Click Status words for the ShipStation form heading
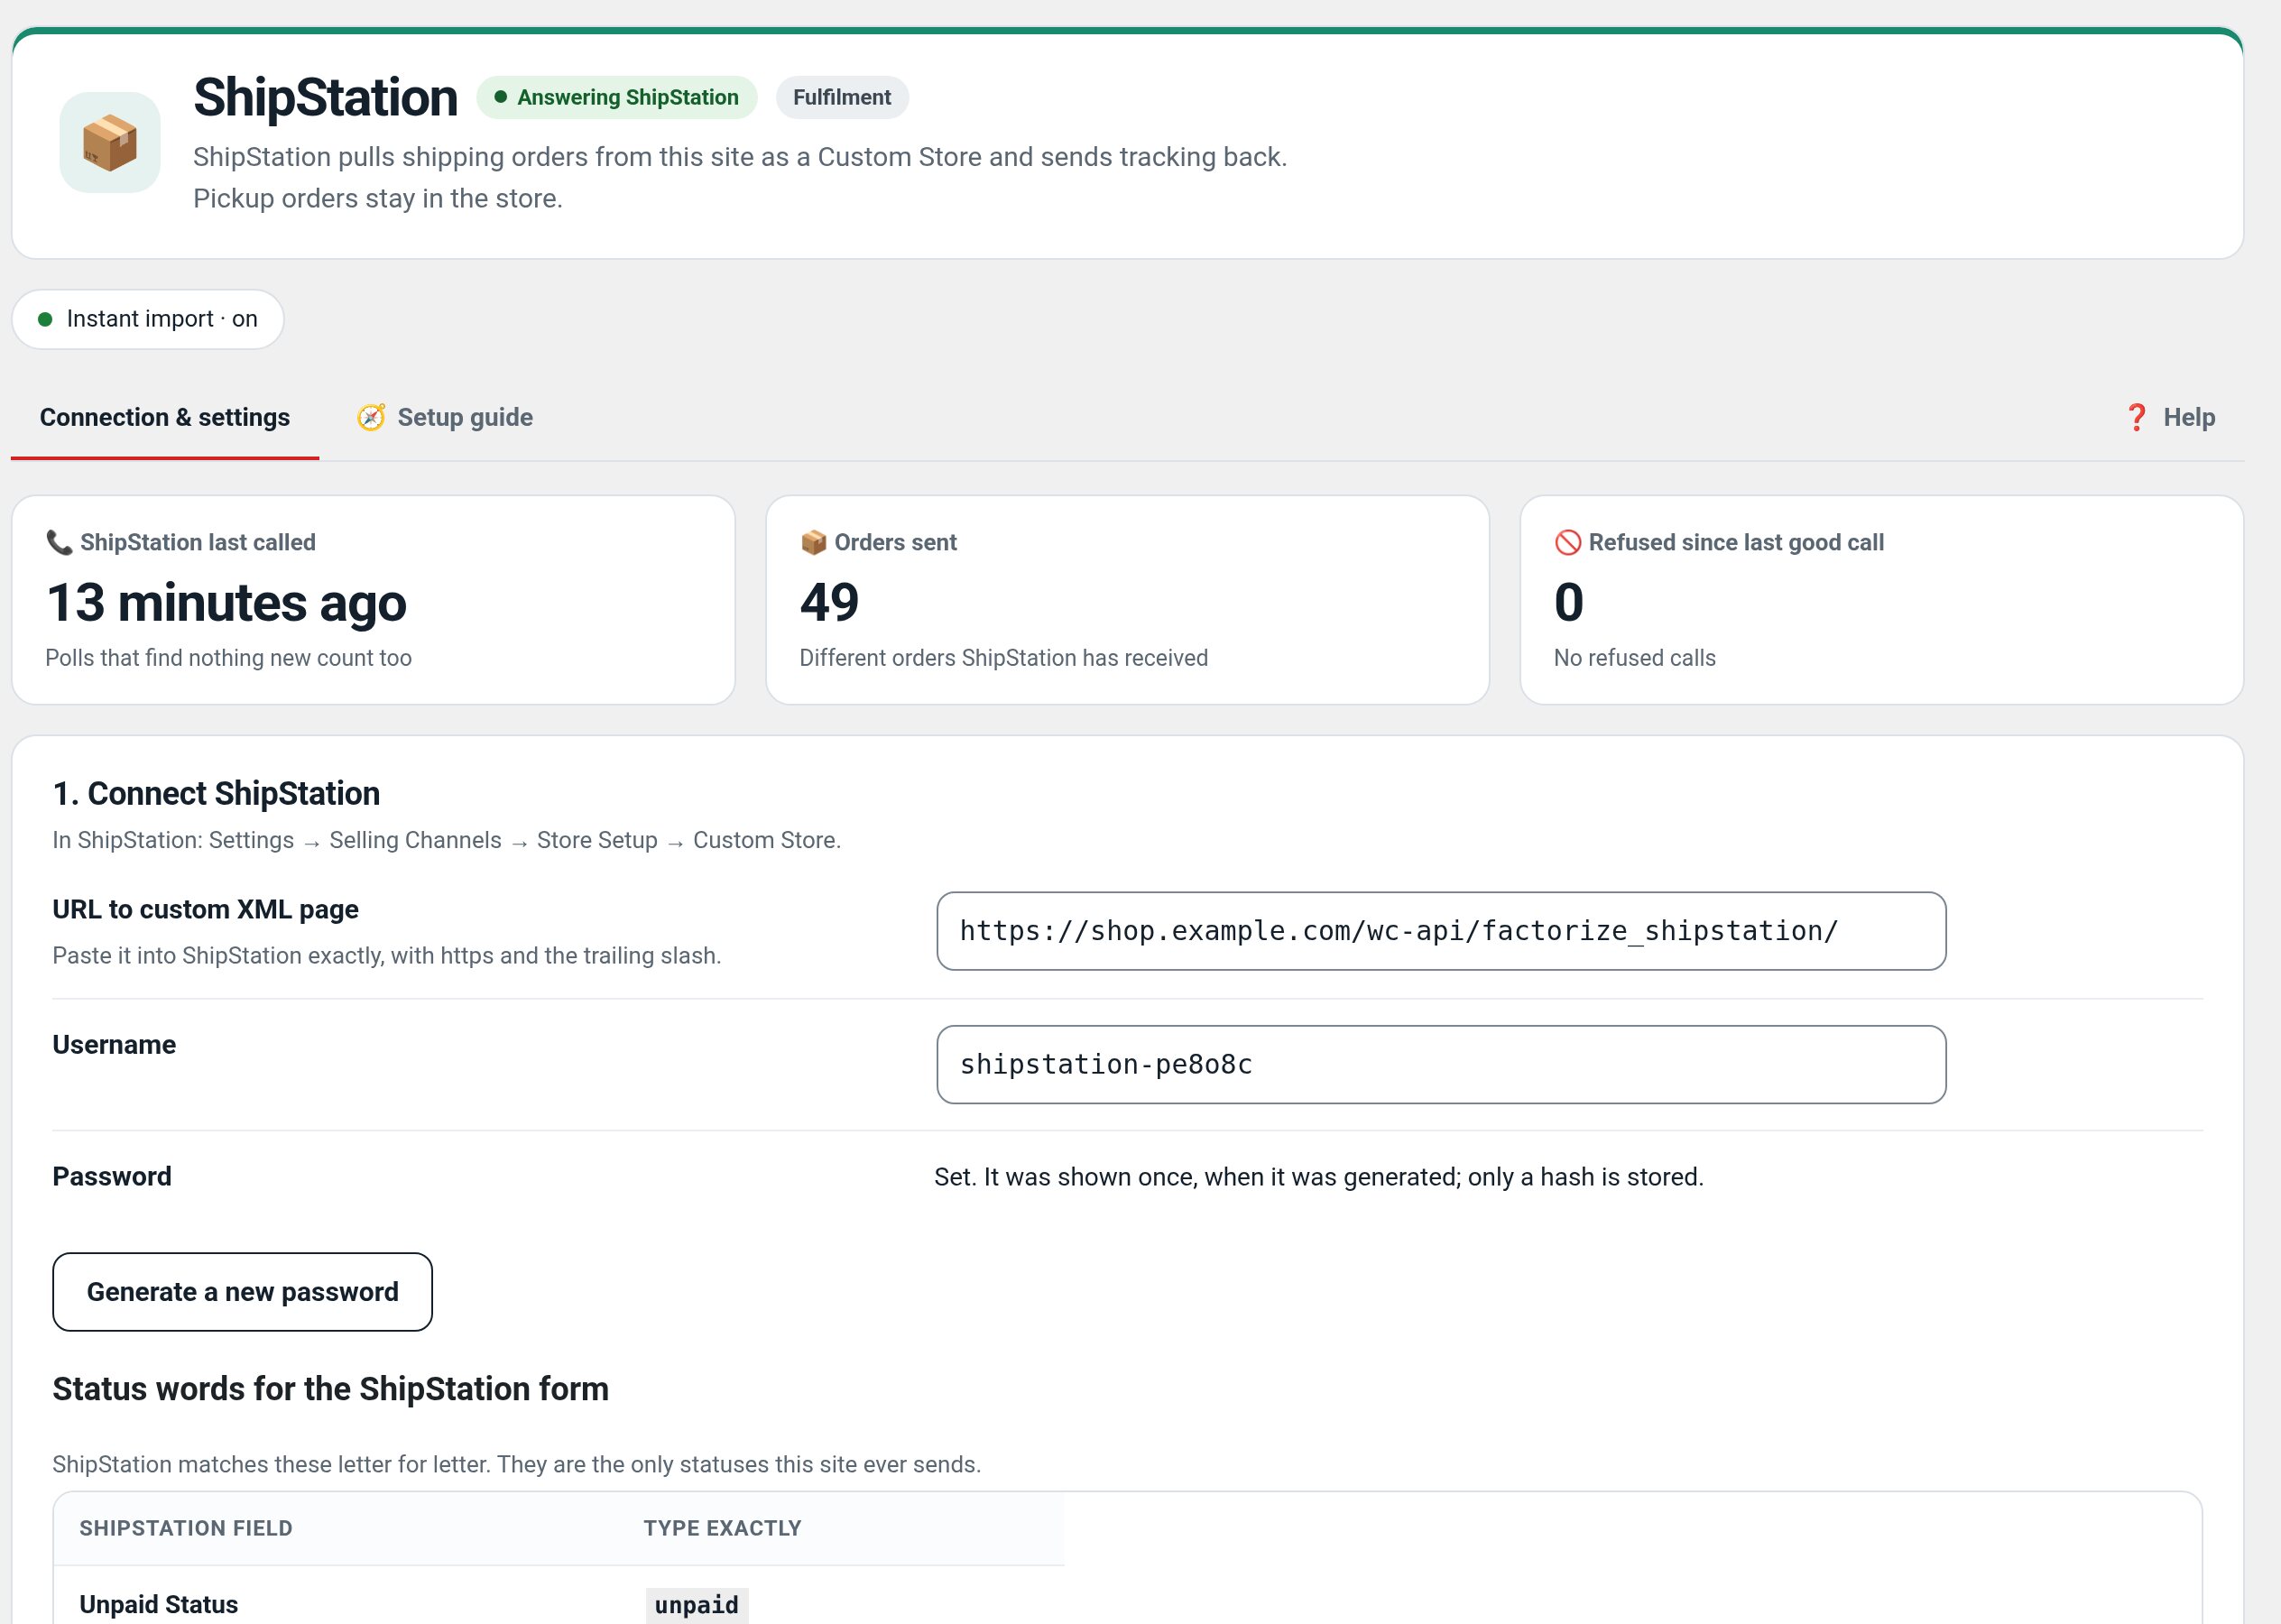Image resolution: width=2281 pixels, height=1624 pixels. [x=331, y=1390]
